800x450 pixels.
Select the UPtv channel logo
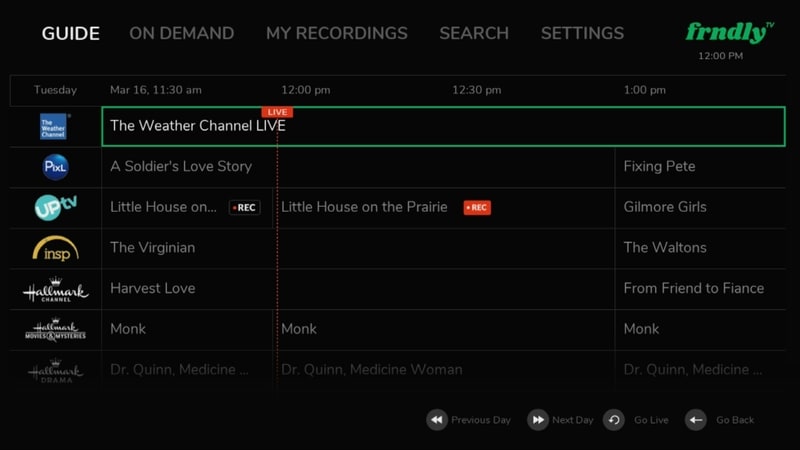56,207
